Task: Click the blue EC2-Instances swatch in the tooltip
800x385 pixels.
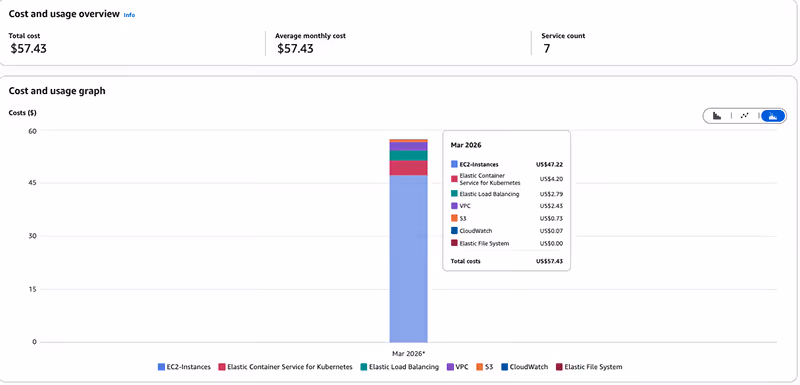Action: click(x=454, y=164)
